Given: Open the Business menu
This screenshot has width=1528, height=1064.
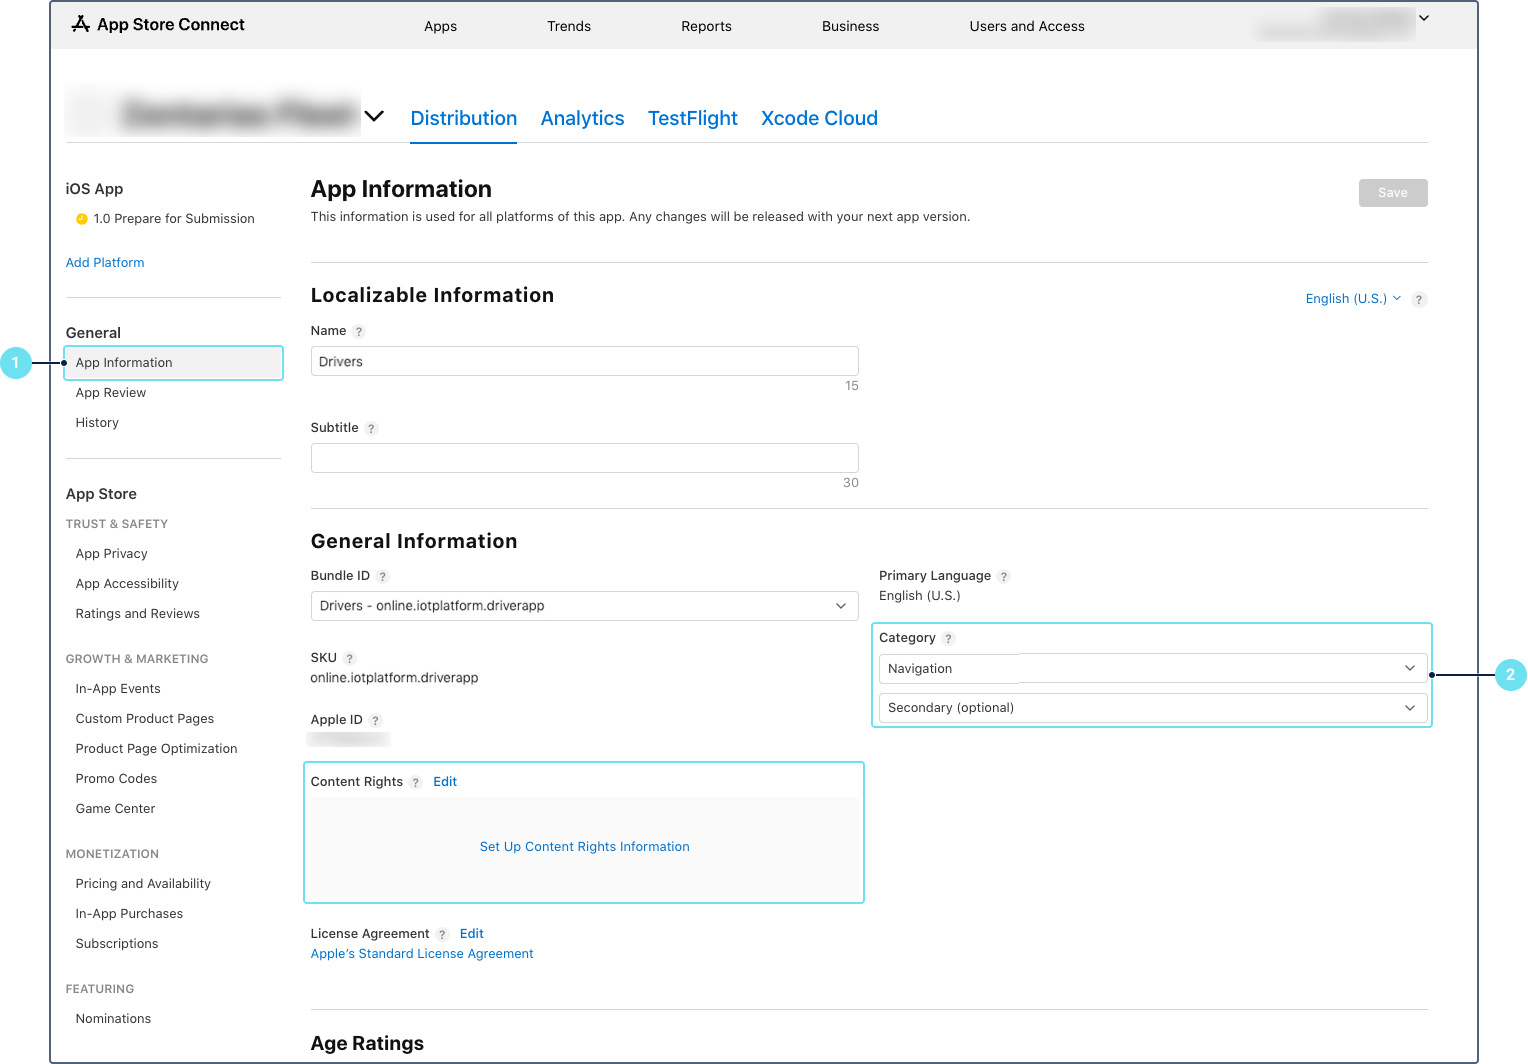Looking at the screenshot, I should click(851, 26).
